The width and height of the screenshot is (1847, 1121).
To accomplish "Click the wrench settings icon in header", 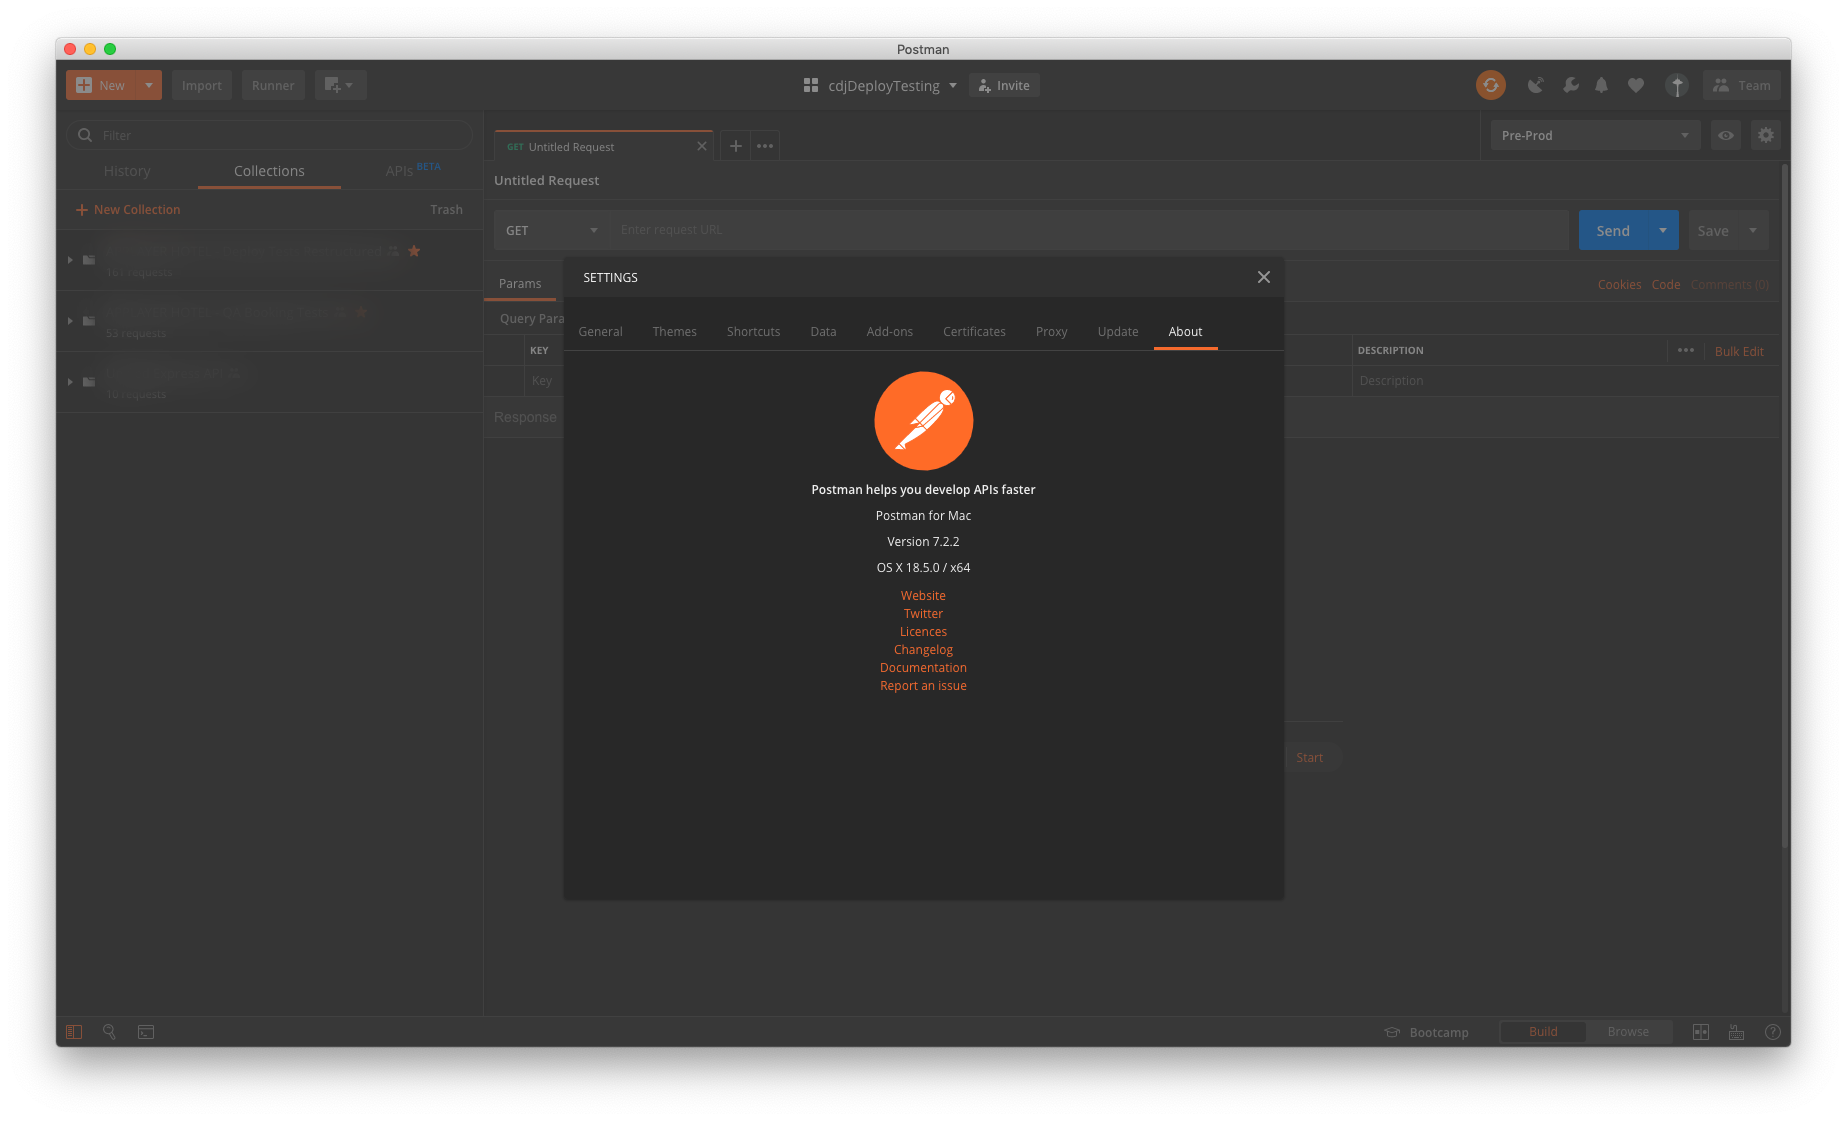I will 1570,85.
